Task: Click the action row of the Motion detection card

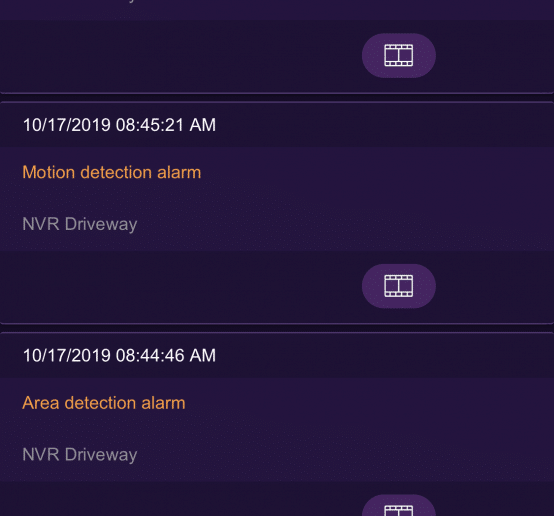Action: (x=277, y=287)
